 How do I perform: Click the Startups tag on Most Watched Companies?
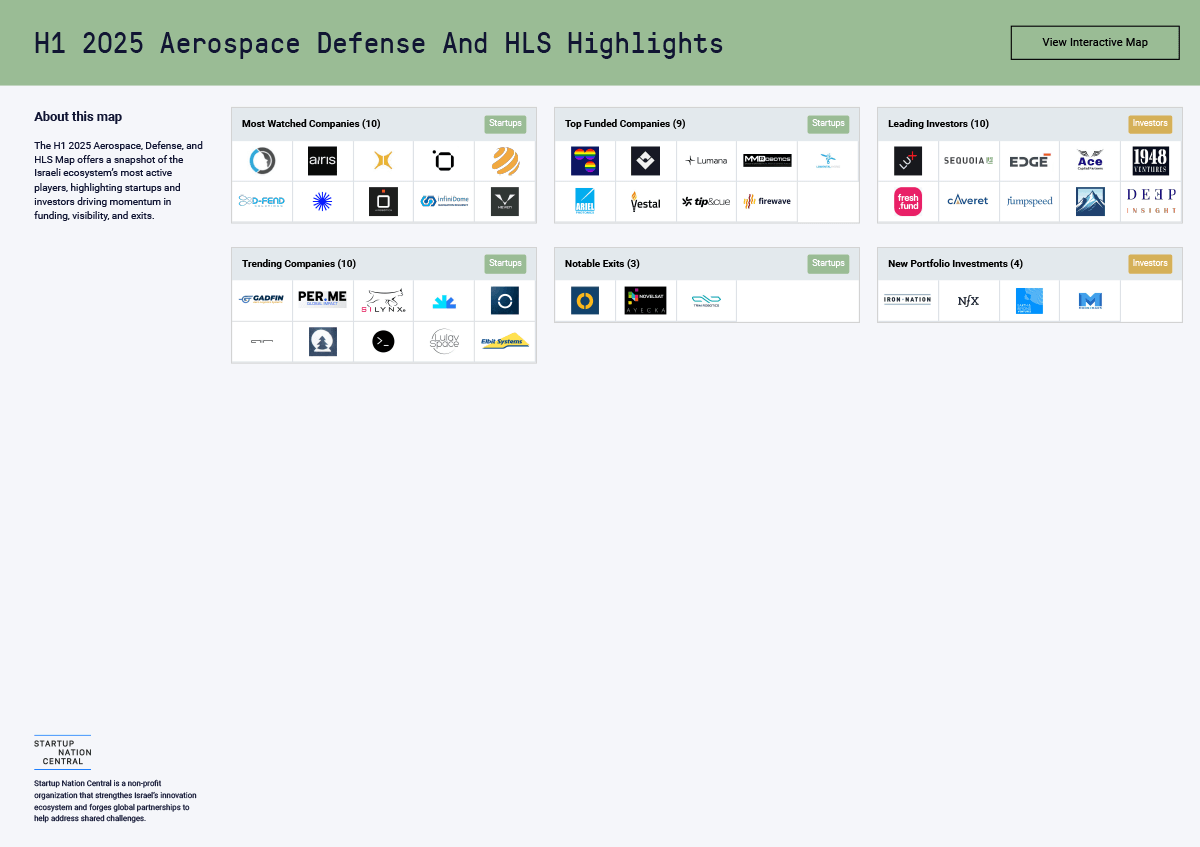[505, 124]
